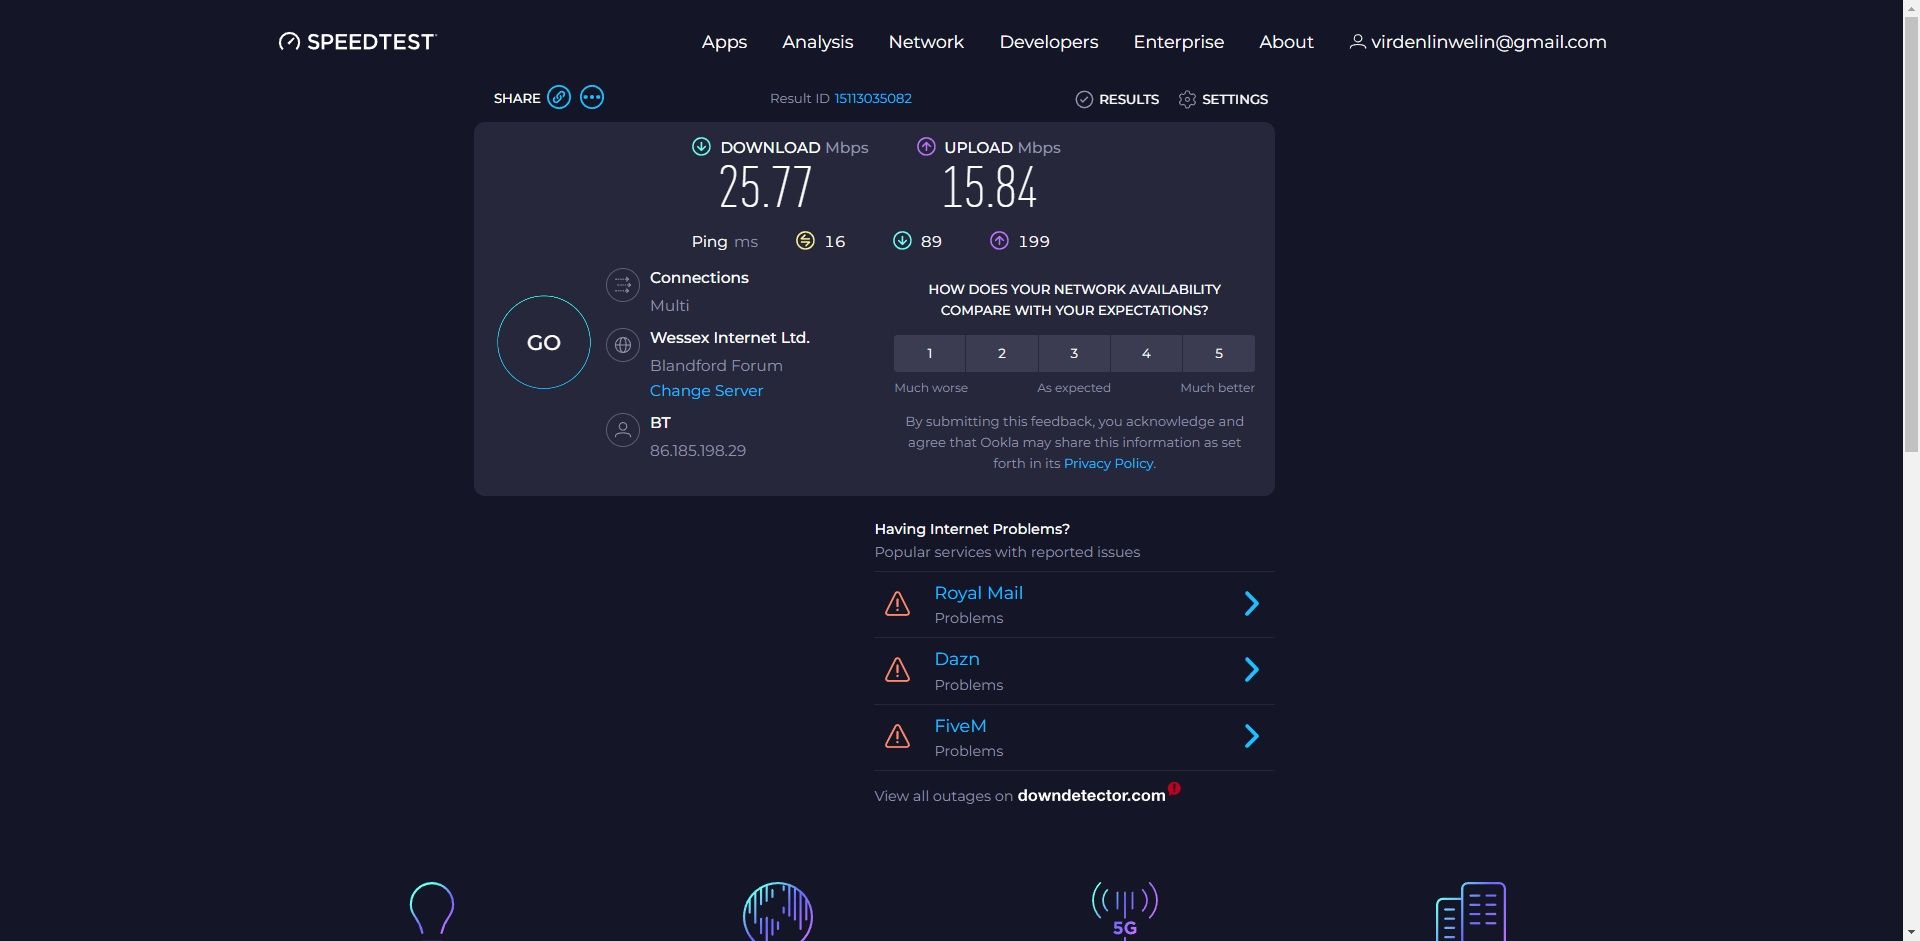
Task: Select rating 3 As expected
Action: pos(1073,353)
